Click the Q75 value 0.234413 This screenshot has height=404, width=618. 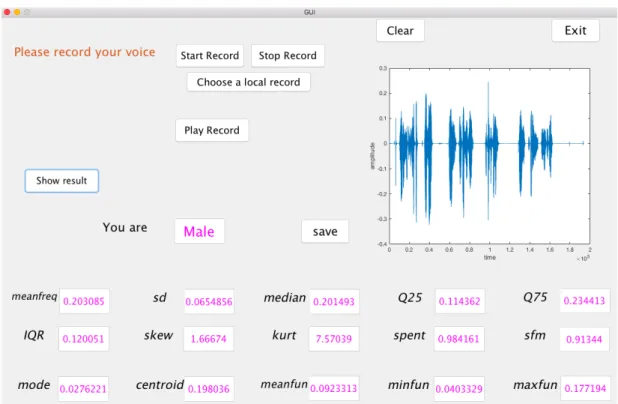[x=584, y=301]
